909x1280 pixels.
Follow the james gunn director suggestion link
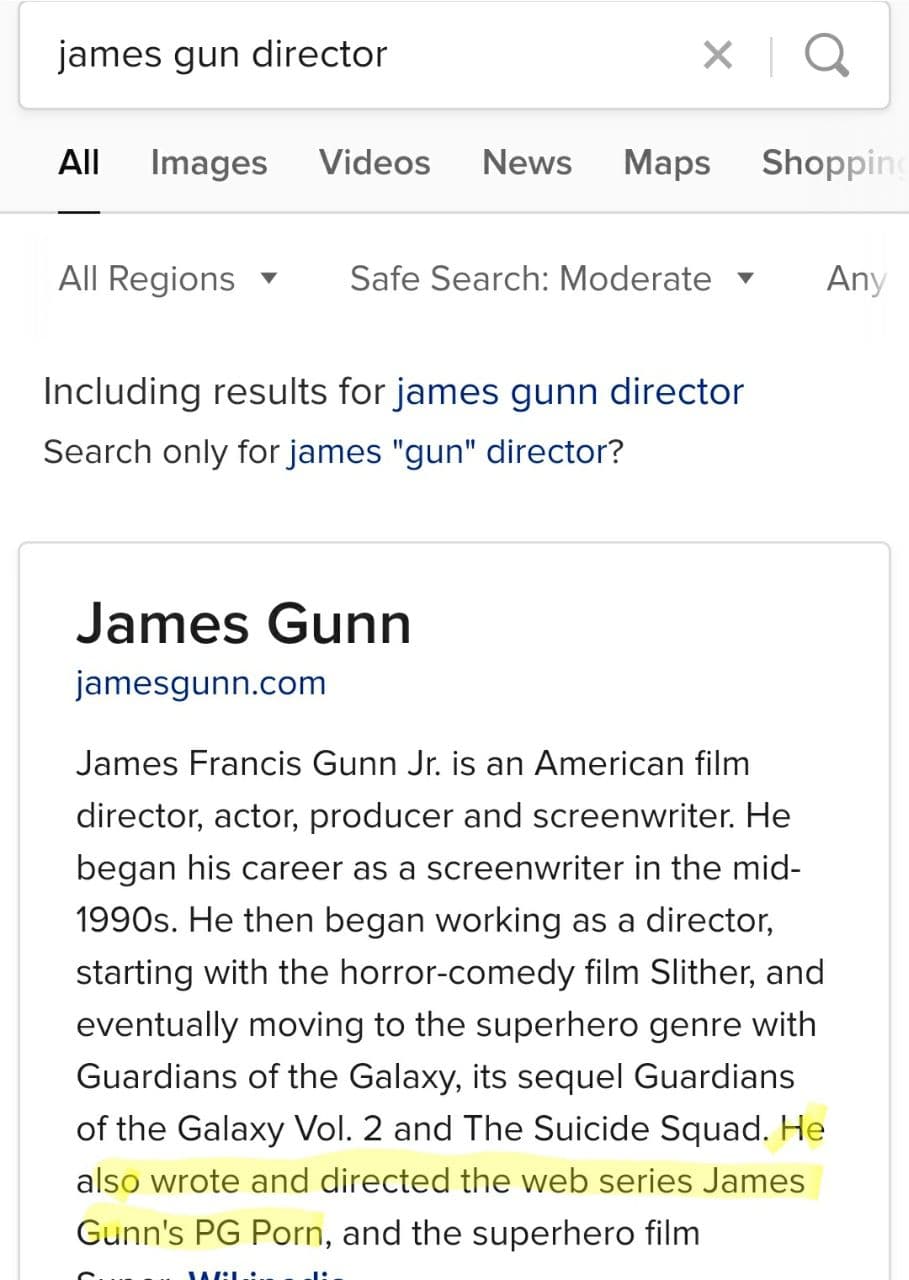569,392
